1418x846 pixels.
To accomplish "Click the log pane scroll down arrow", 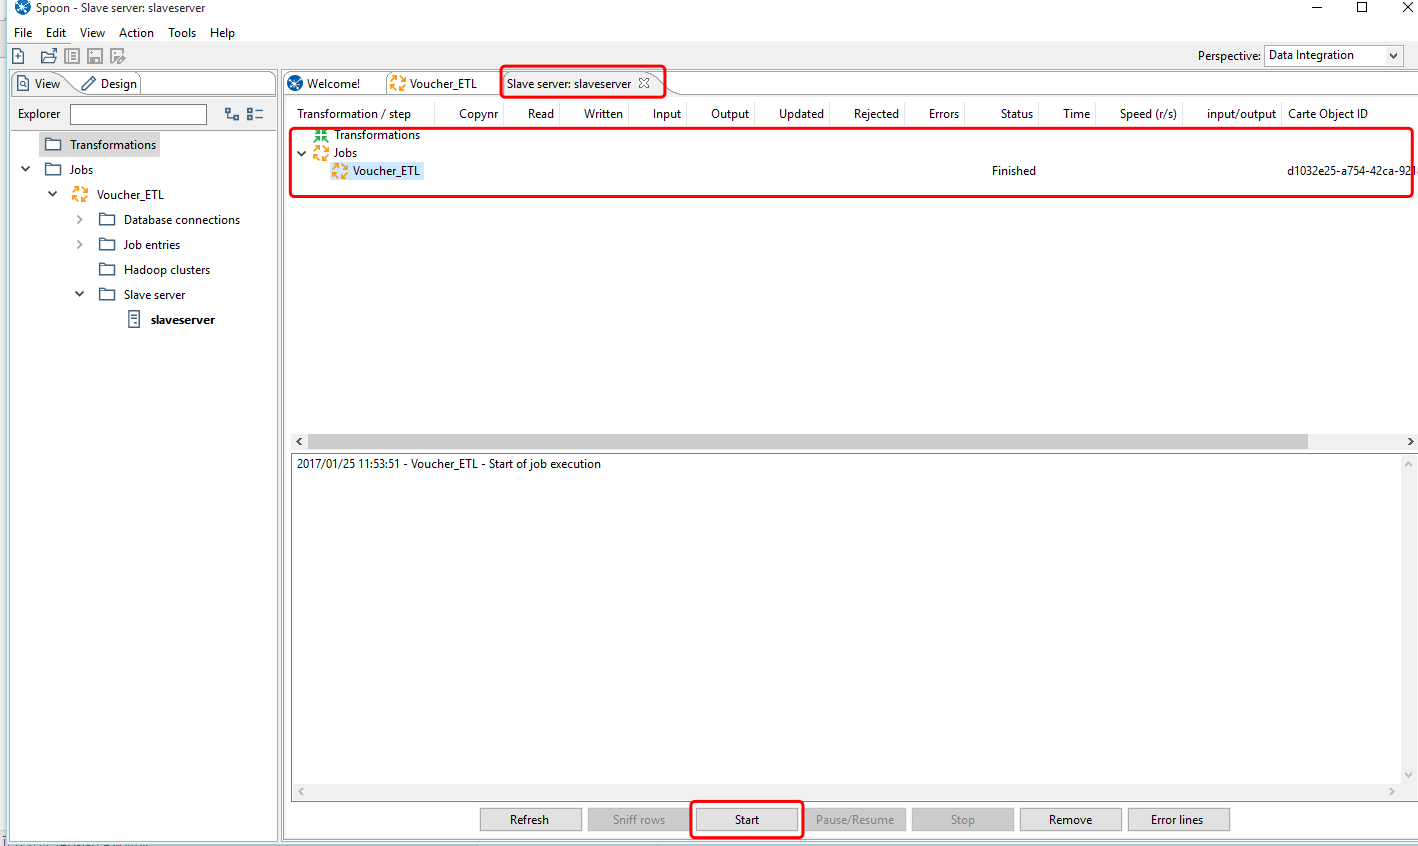I will coord(1409,775).
